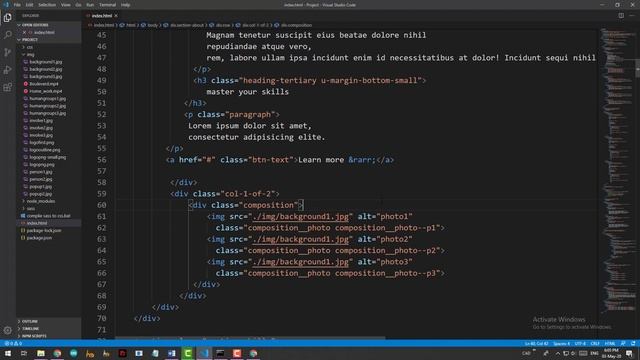Click HTML language mode in status bar
The image size is (640, 360).
tap(610, 343)
